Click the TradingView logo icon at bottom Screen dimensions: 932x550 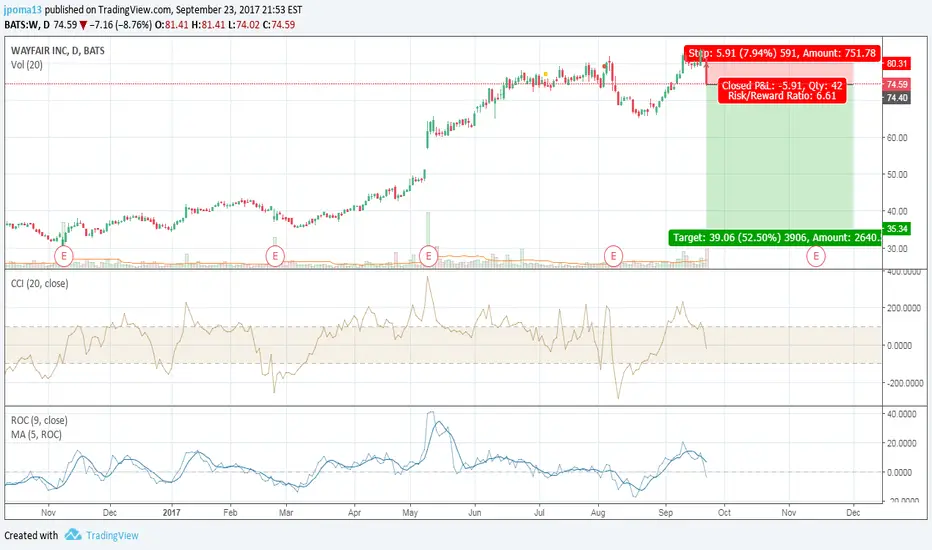[x=73, y=535]
